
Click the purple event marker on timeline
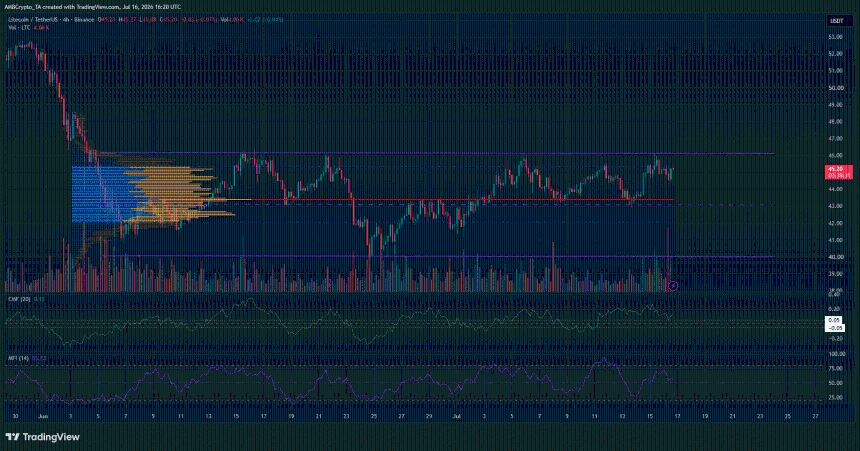(673, 286)
